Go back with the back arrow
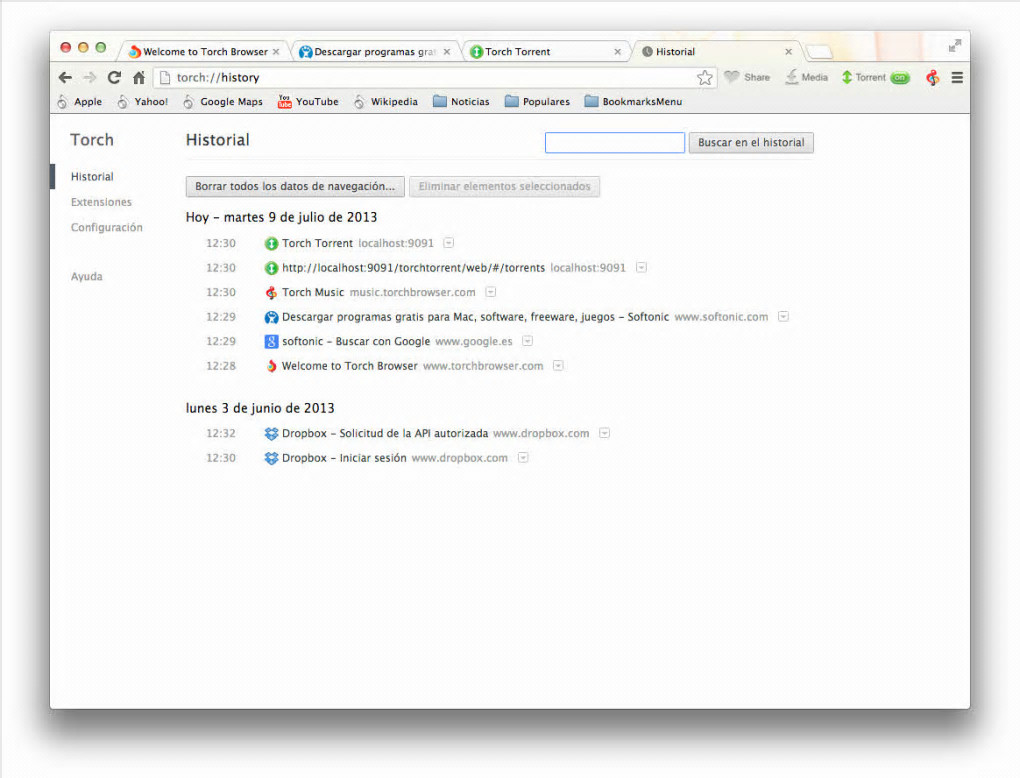1020x778 pixels. (x=65, y=77)
